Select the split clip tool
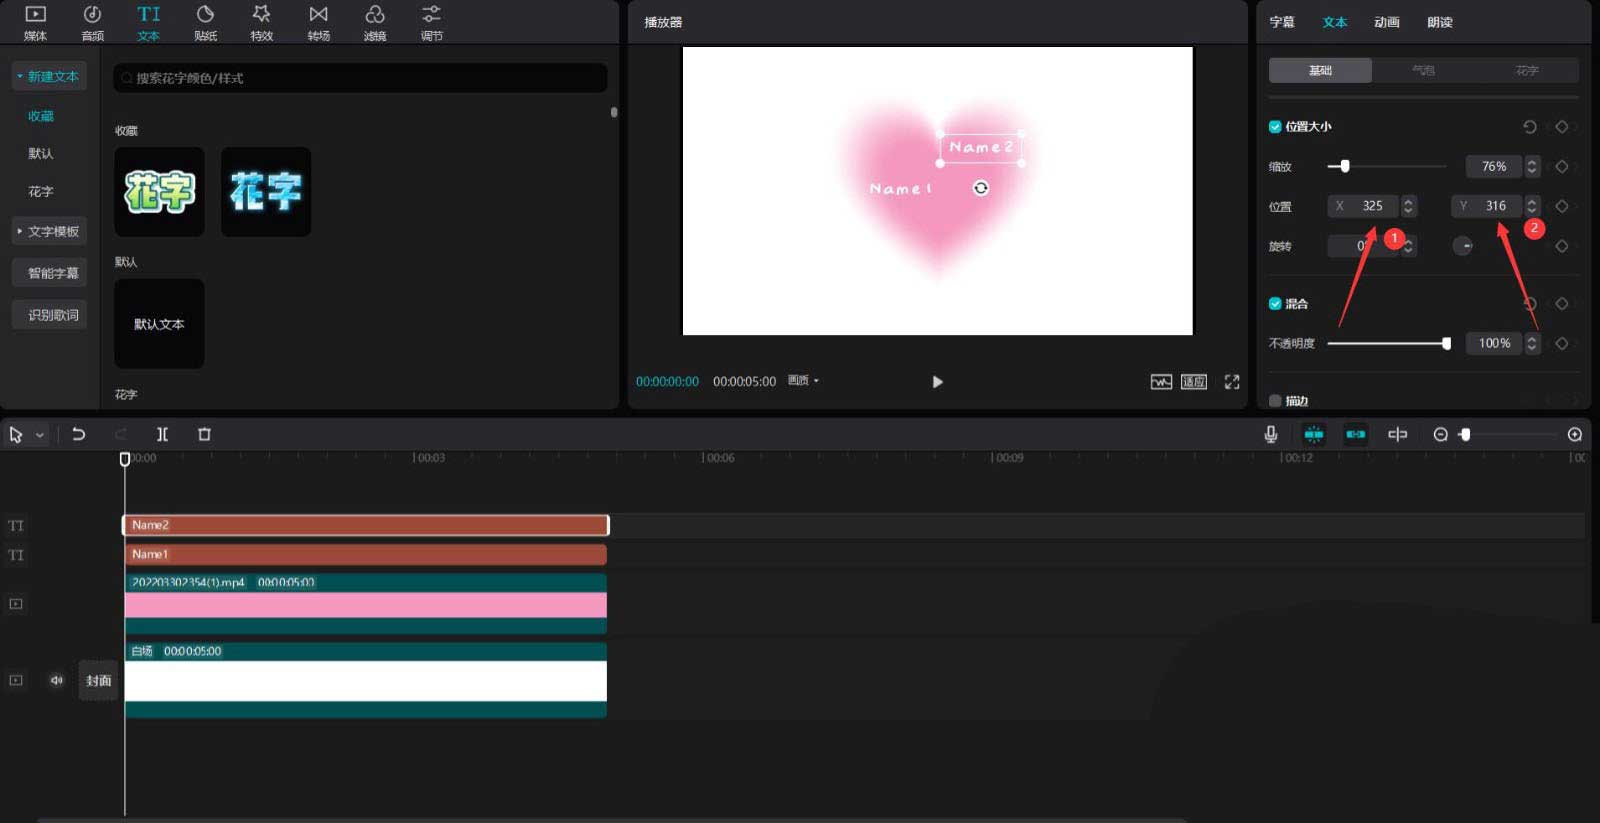The height and width of the screenshot is (823, 1600). [162, 434]
